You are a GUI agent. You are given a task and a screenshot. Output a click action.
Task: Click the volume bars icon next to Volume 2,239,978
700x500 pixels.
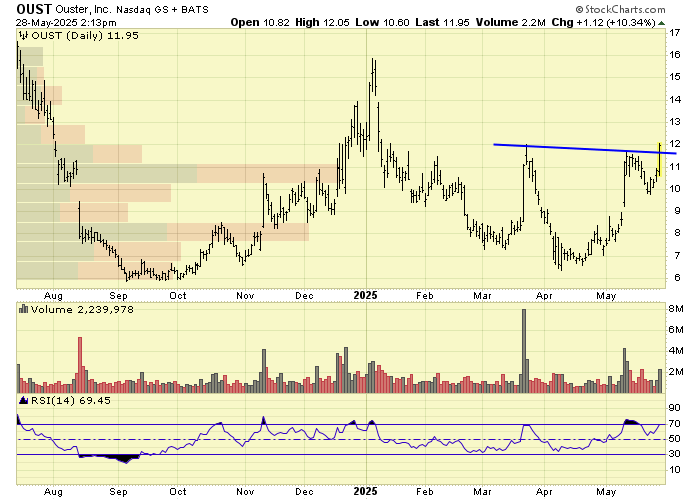coord(24,309)
